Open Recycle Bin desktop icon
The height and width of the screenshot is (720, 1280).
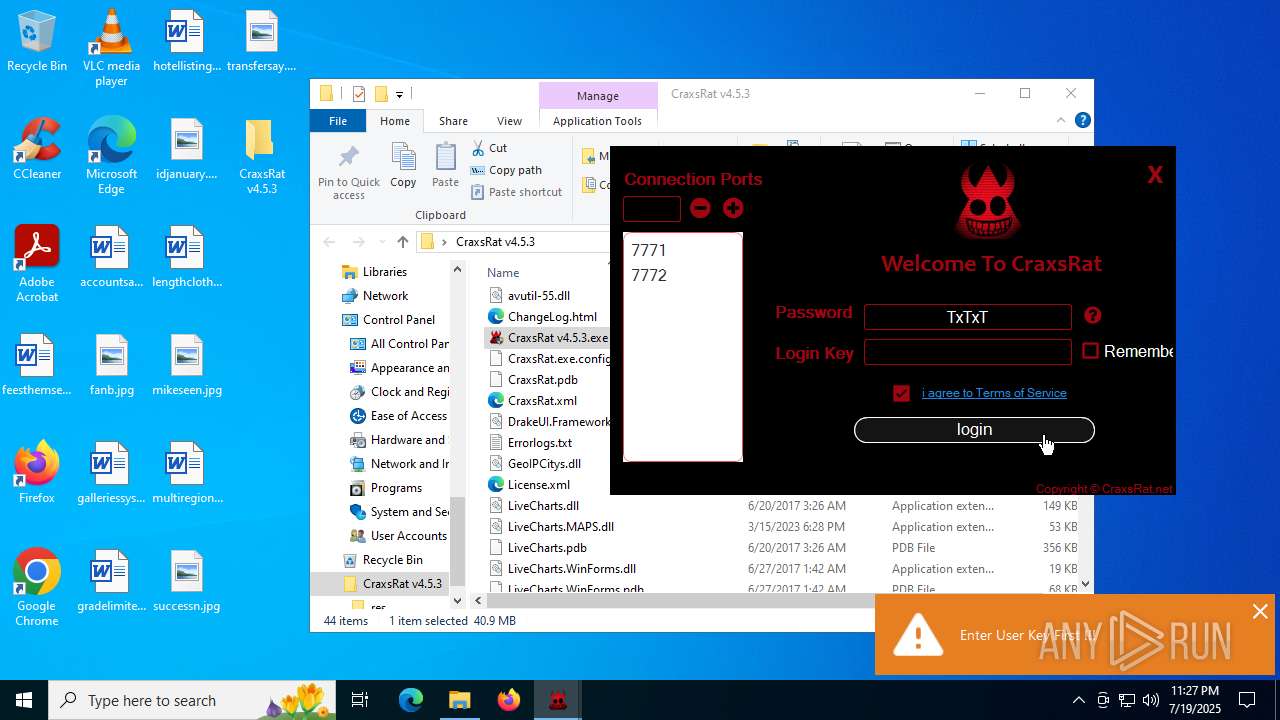pyautogui.click(x=37, y=42)
